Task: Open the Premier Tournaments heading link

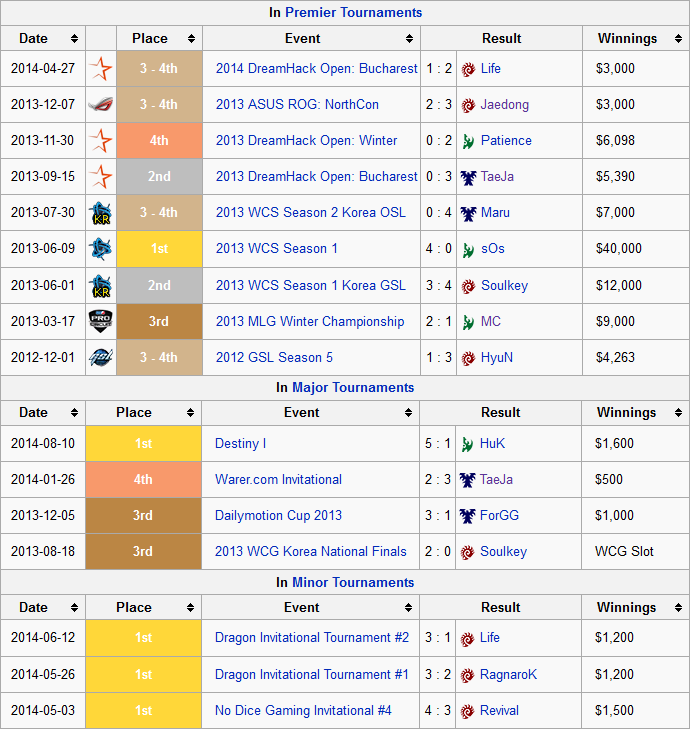Action: 353,12
